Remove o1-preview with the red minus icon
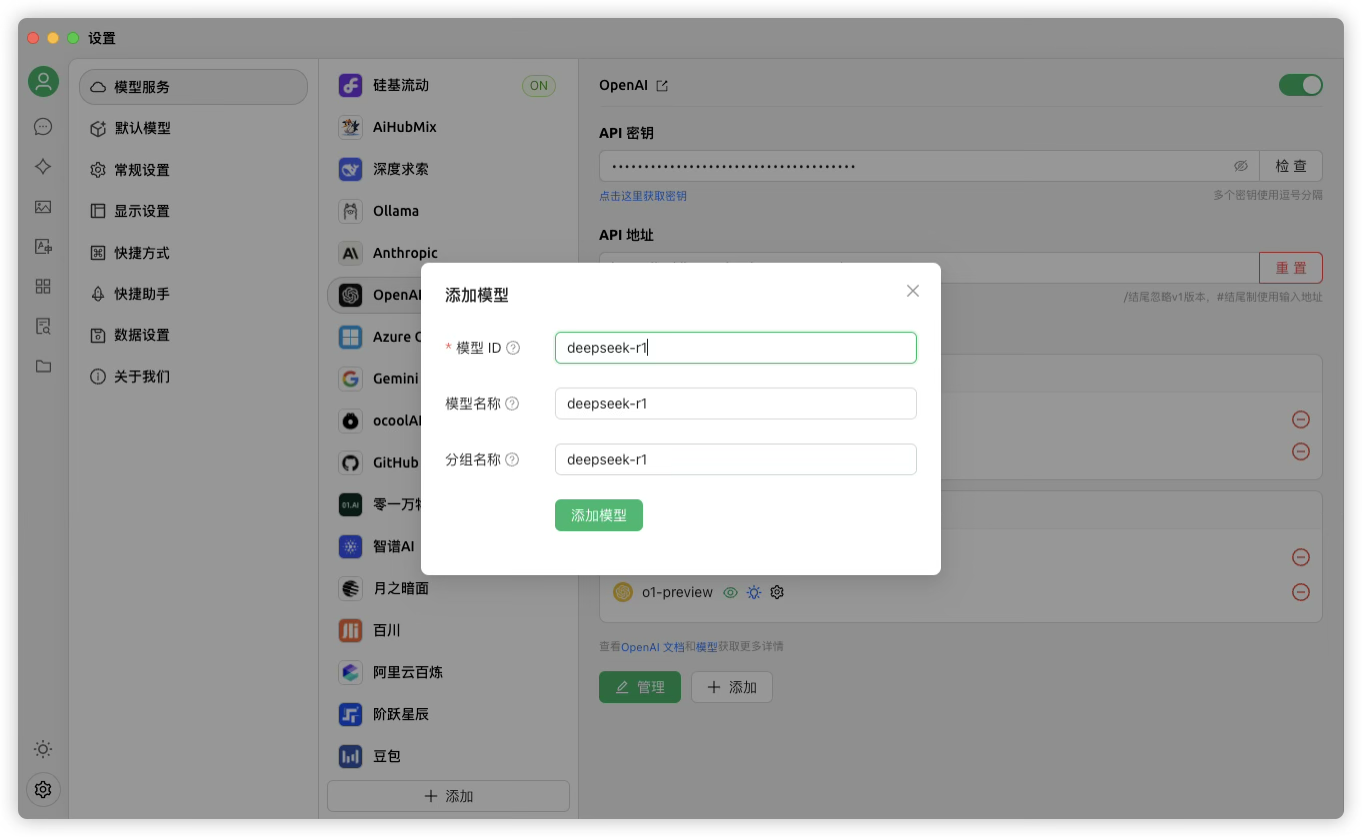Viewport: 1362px width, 837px height. 1301,592
